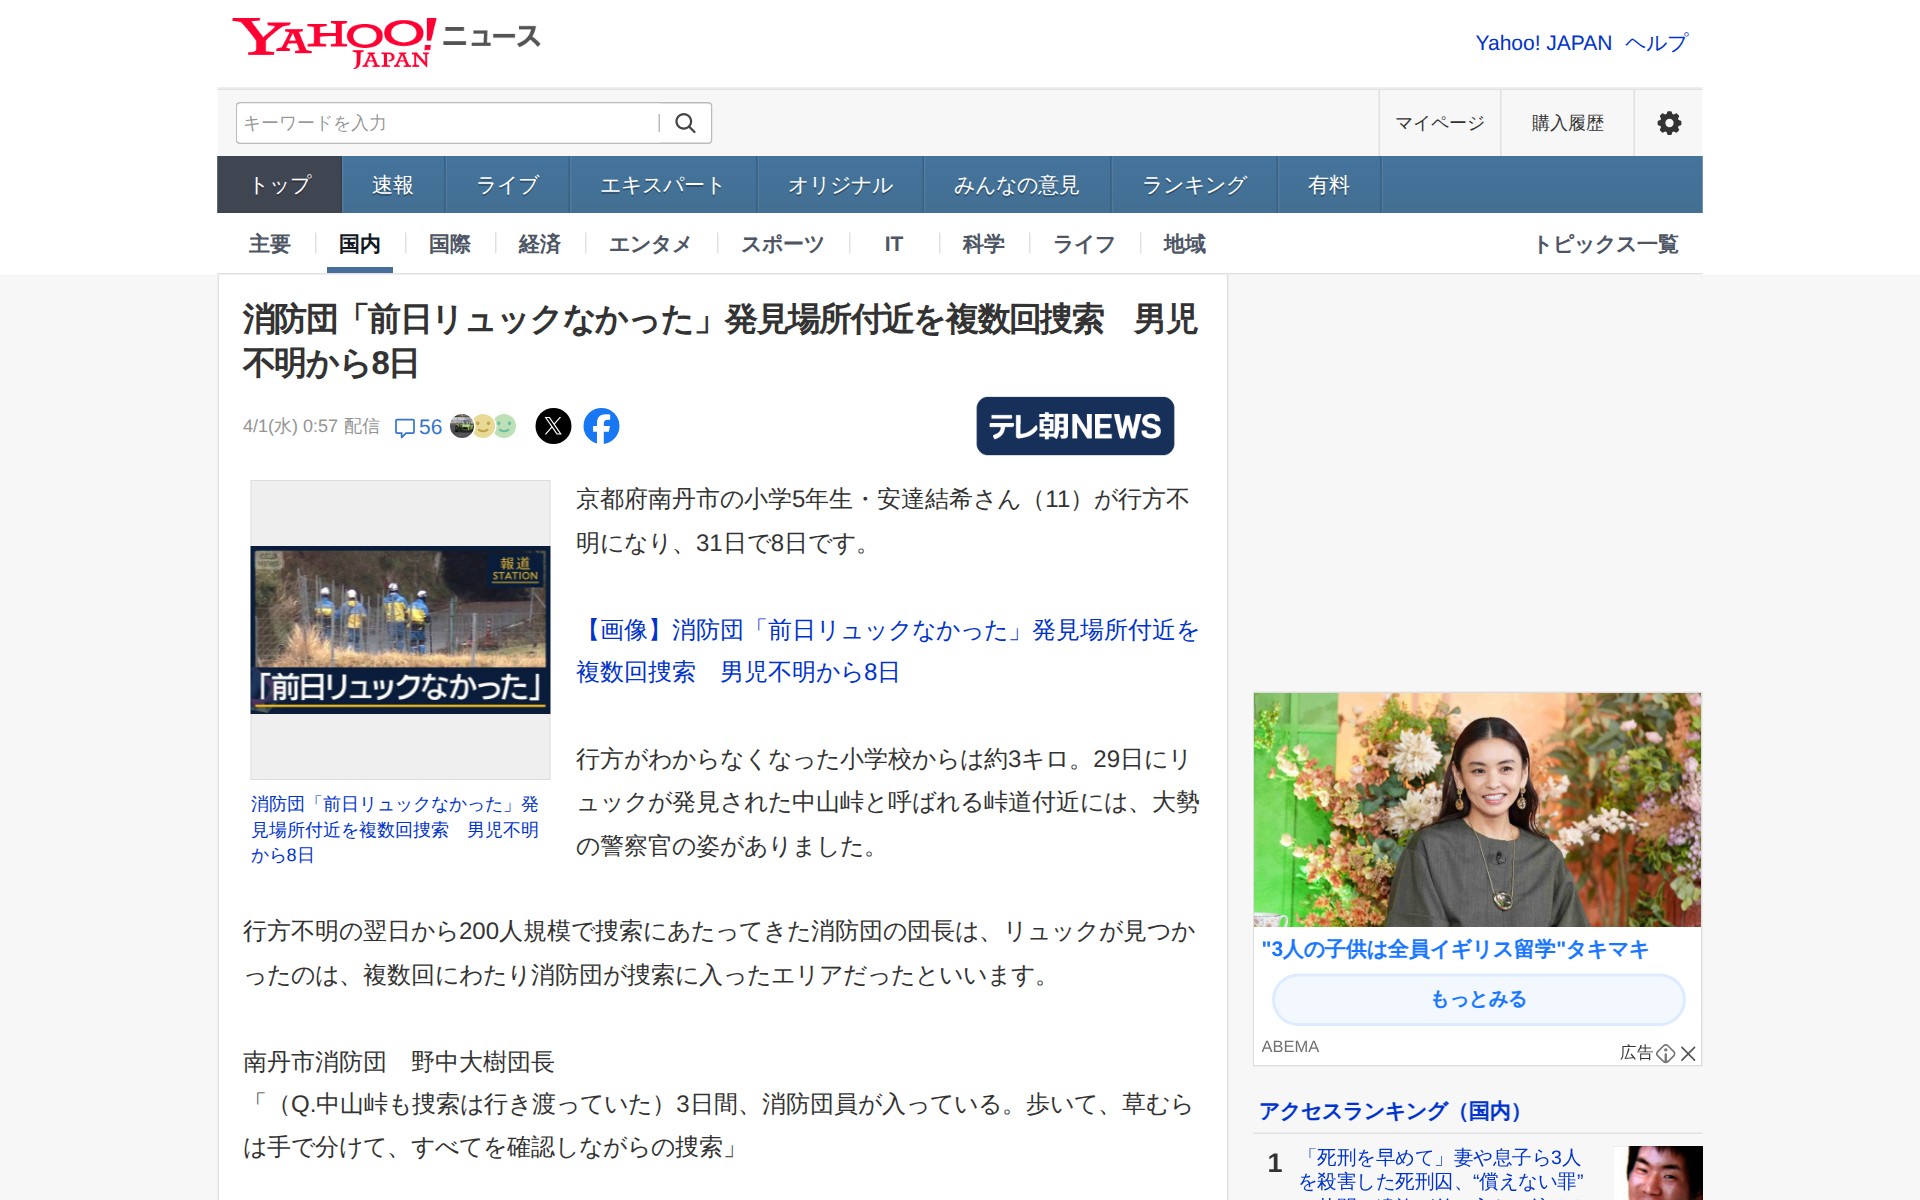Select the 国際 category tab
Screen dimensions: 1920x1200
tap(449, 244)
